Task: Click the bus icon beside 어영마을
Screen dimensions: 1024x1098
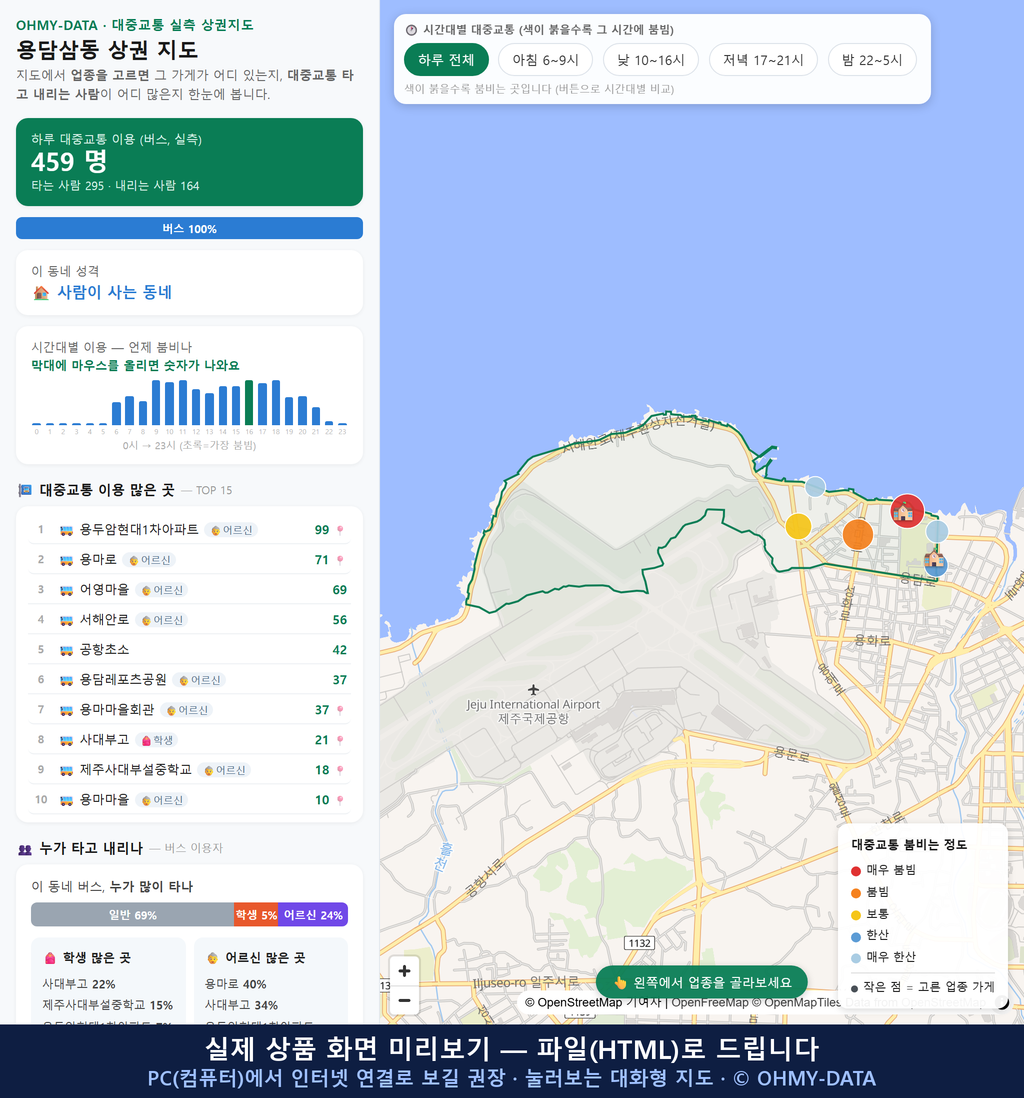Action: (x=66, y=590)
